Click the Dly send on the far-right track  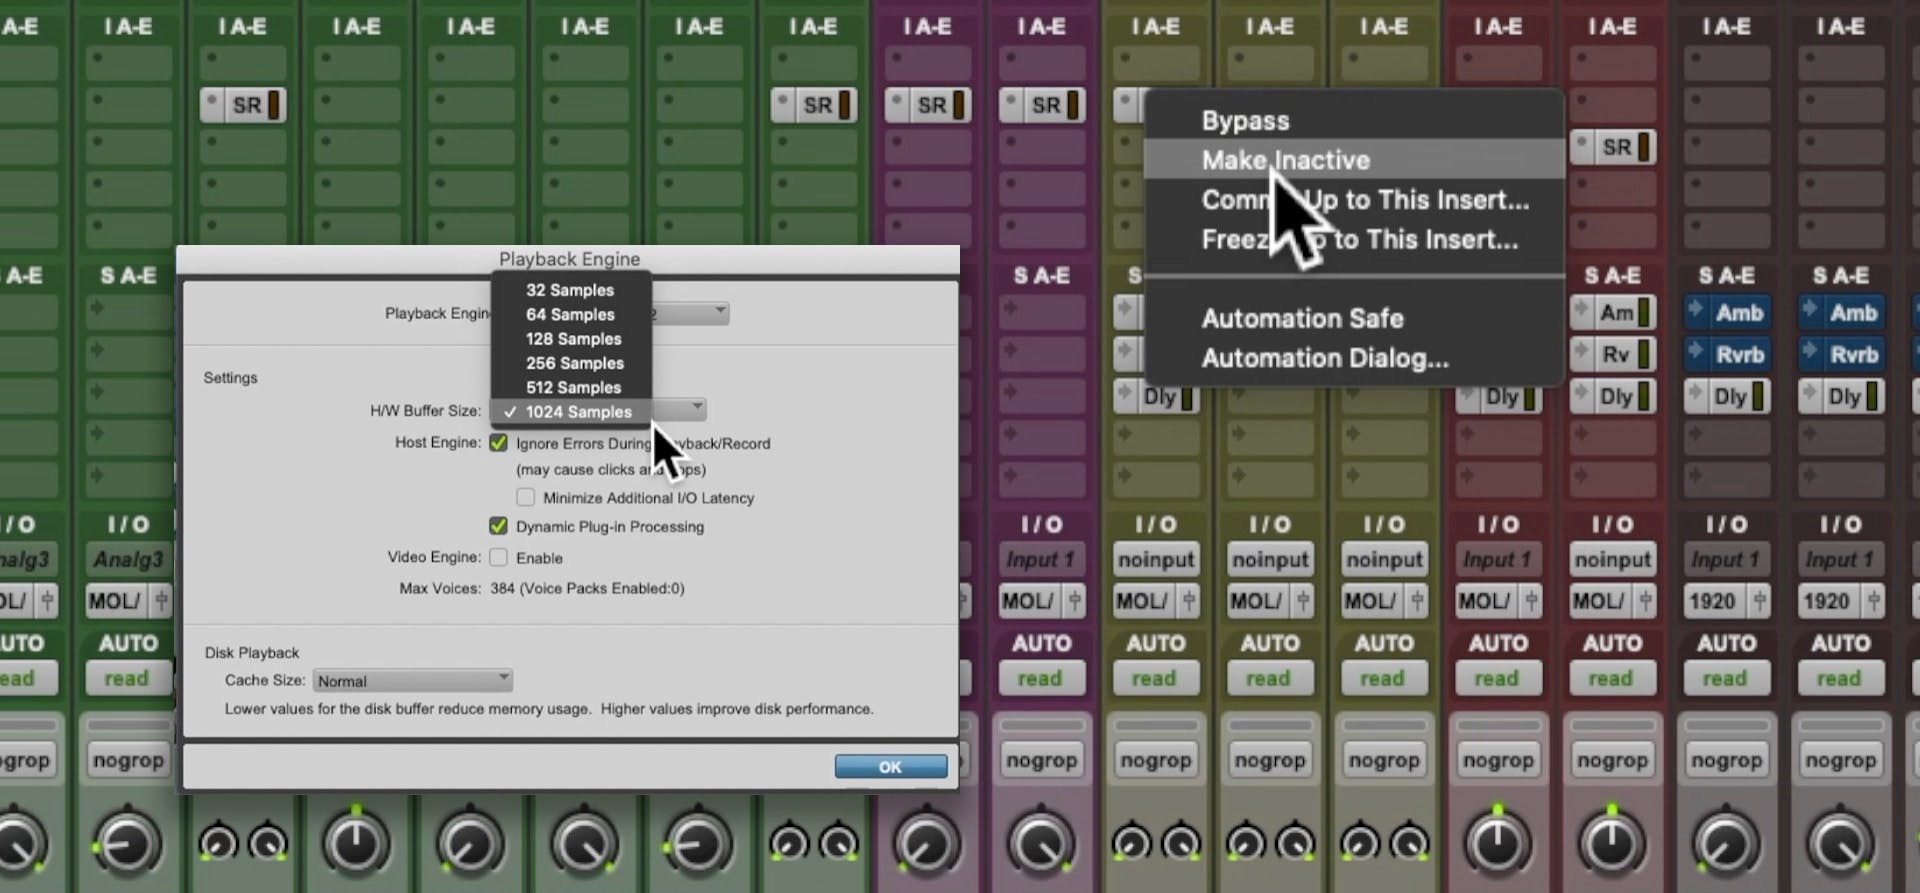point(1840,397)
